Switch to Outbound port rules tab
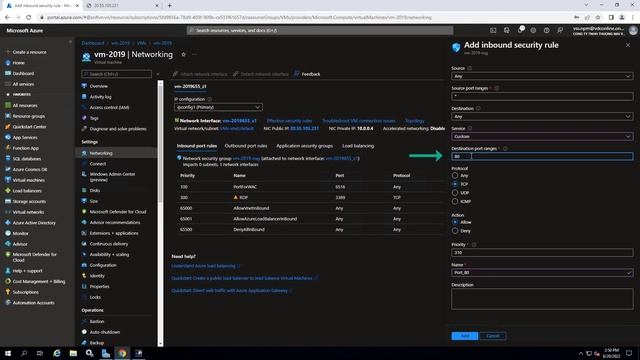This screenshot has height=360, width=640. tap(246, 146)
